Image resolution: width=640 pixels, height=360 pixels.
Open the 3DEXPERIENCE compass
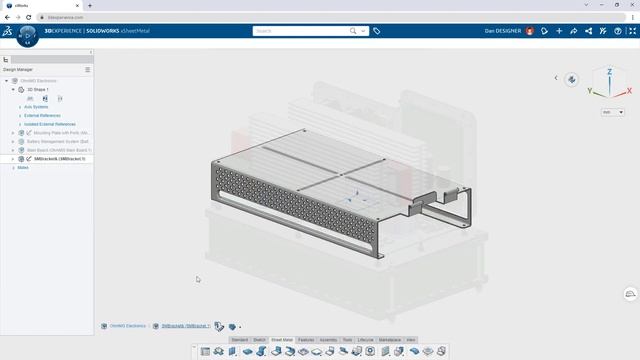point(27,36)
